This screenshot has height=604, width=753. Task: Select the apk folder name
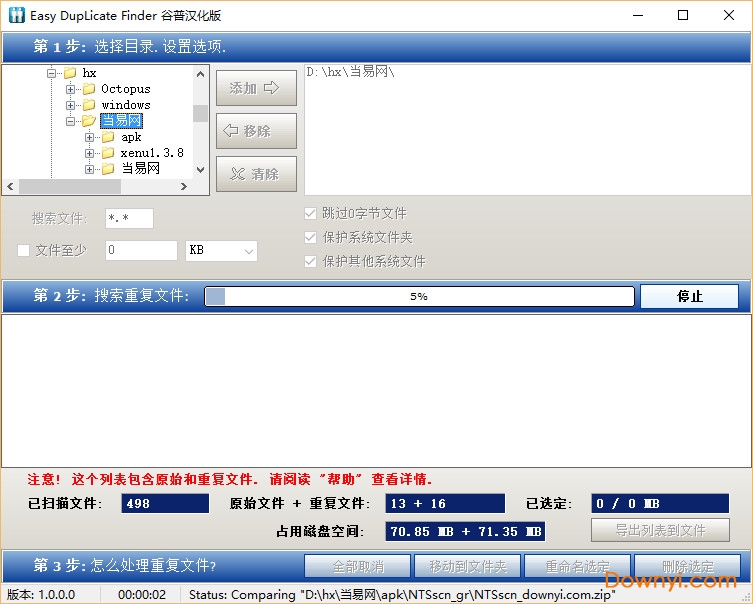tap(131, 137)
